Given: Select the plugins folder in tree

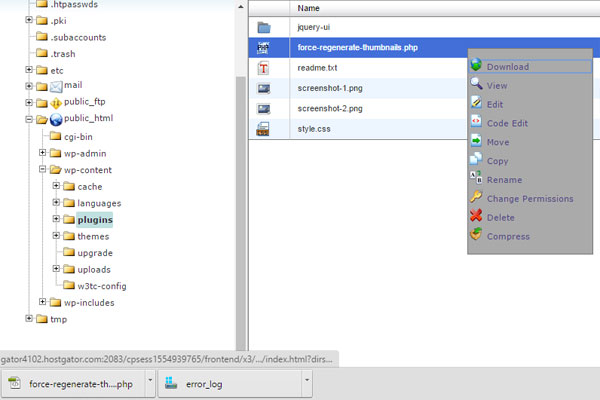Looking at the screenshot, I should pos(95,220).
